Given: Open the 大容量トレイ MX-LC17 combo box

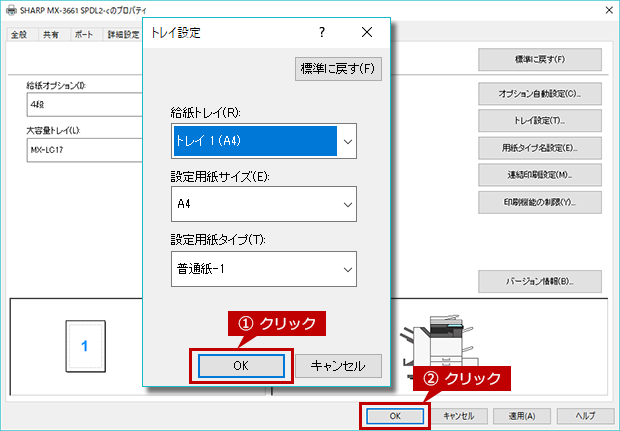Looking at the screenshot, I should tap(85, 150).
